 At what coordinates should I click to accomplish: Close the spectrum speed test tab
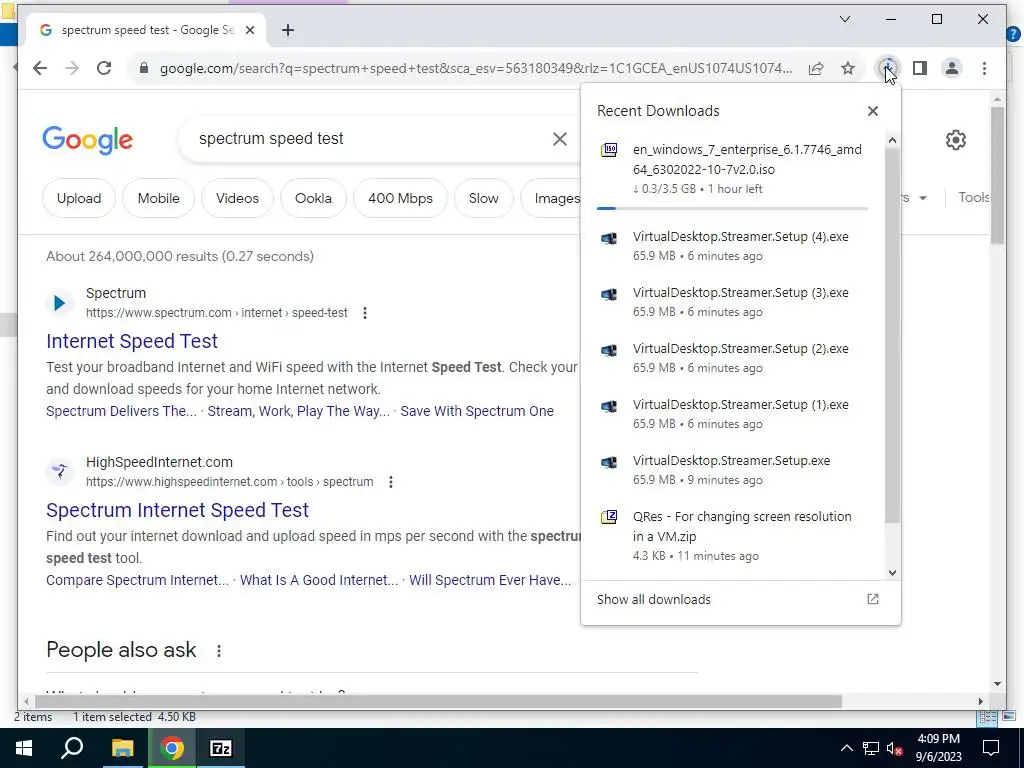(x=249, y=30)
